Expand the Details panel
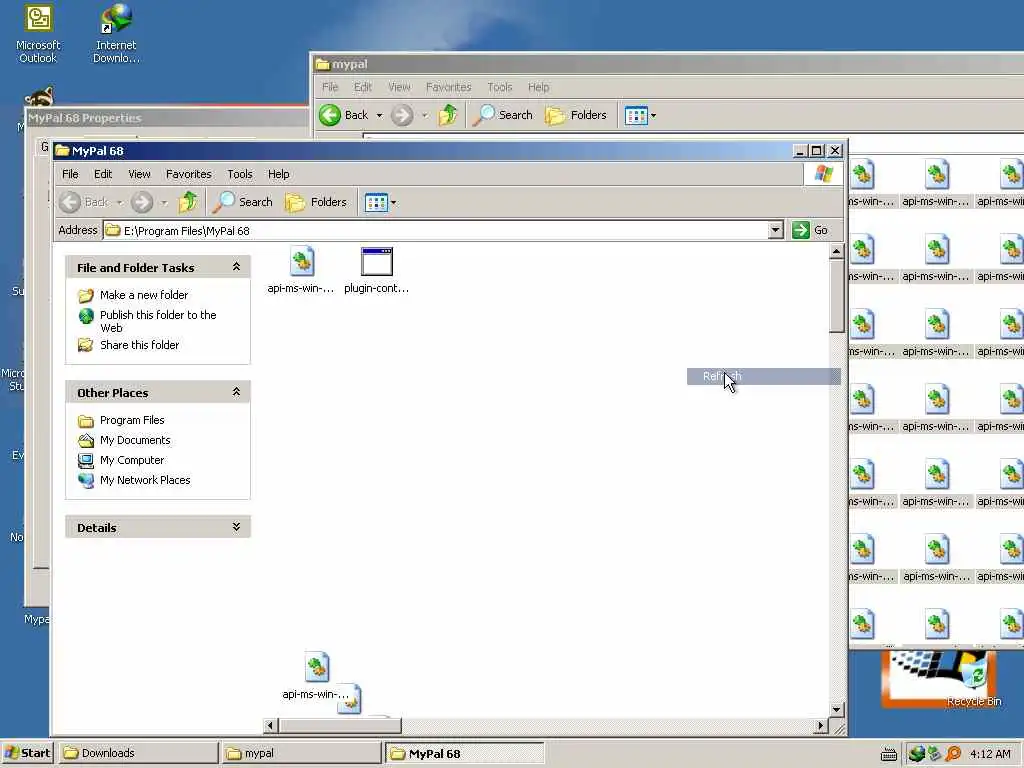 236,527
